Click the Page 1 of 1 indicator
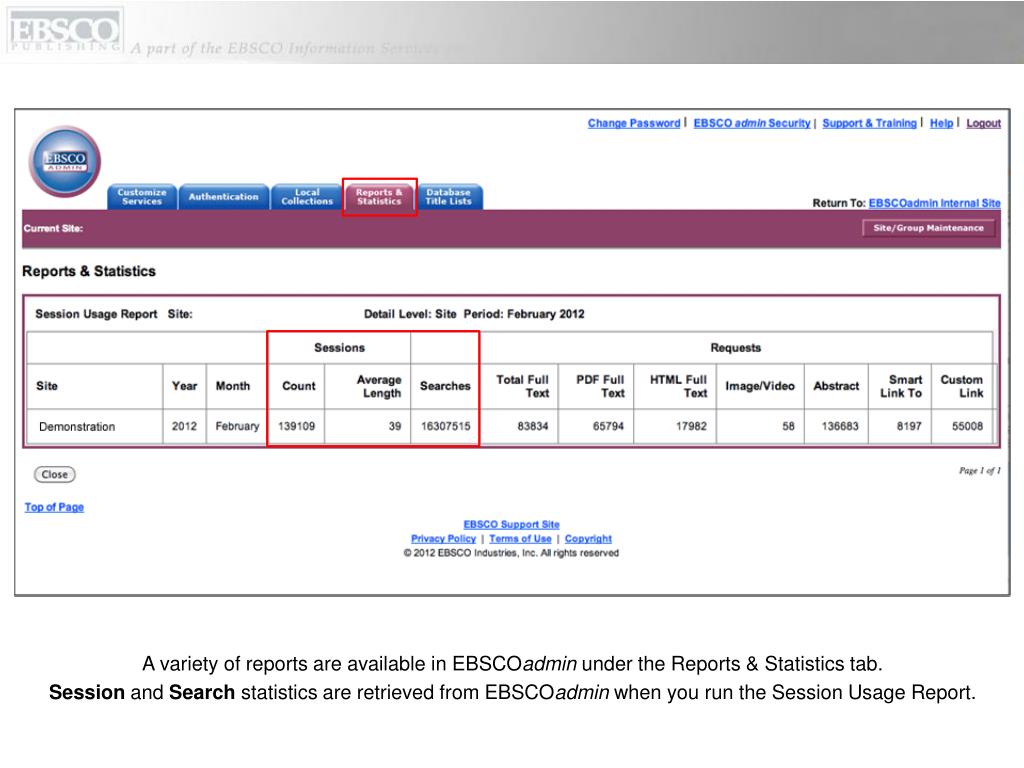This screenshot has height=768, width=1024. pyautogui.click(x=980, y=470)
